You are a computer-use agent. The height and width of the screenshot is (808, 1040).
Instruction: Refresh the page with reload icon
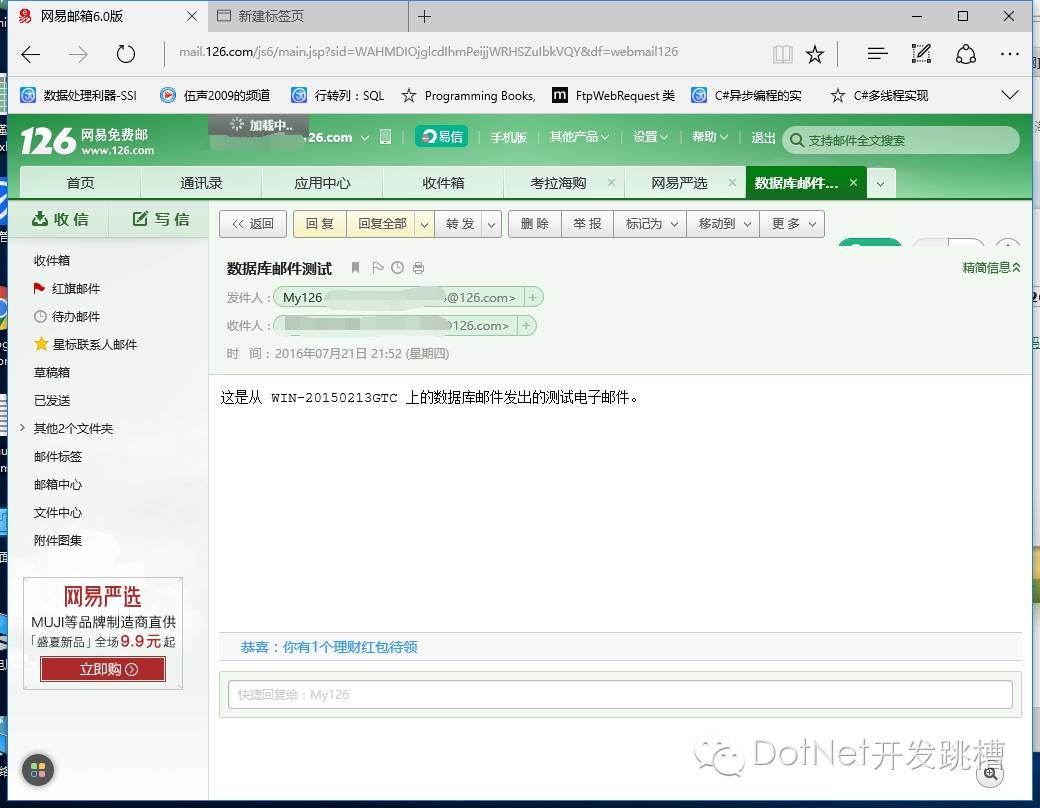click(126, 54)
